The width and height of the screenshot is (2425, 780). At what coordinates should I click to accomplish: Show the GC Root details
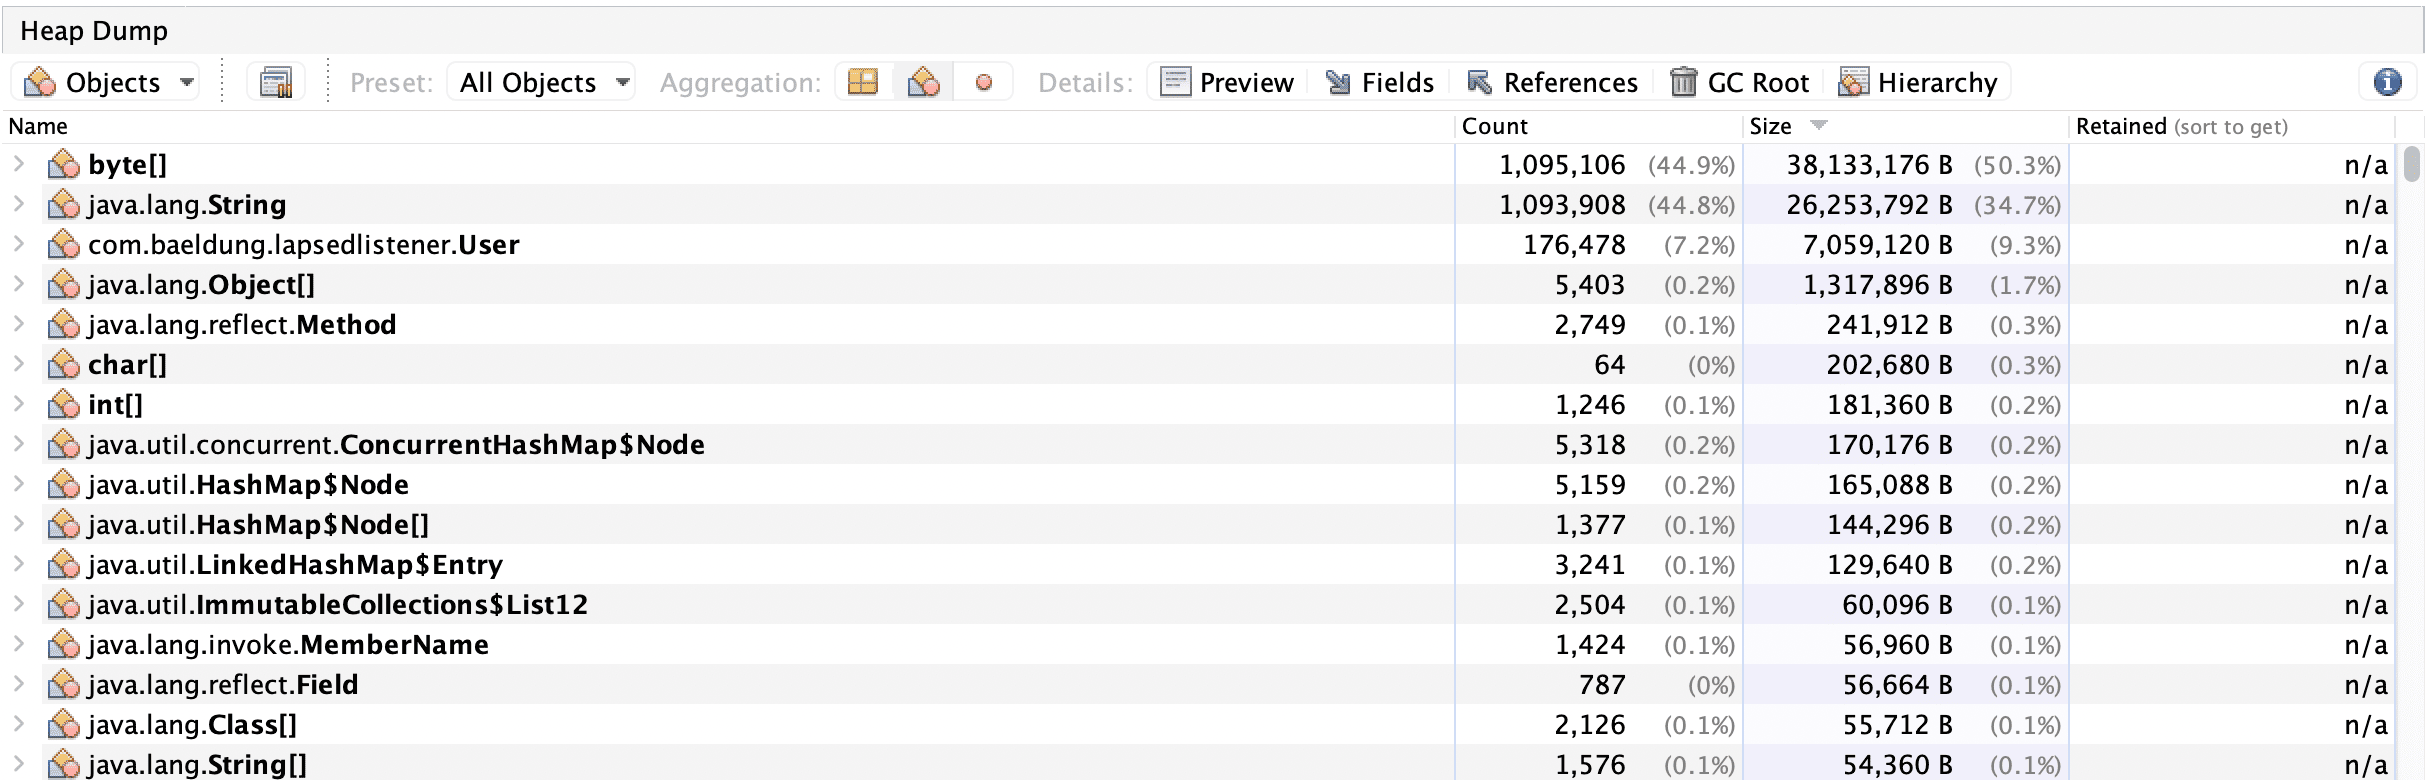point(1740,82)
